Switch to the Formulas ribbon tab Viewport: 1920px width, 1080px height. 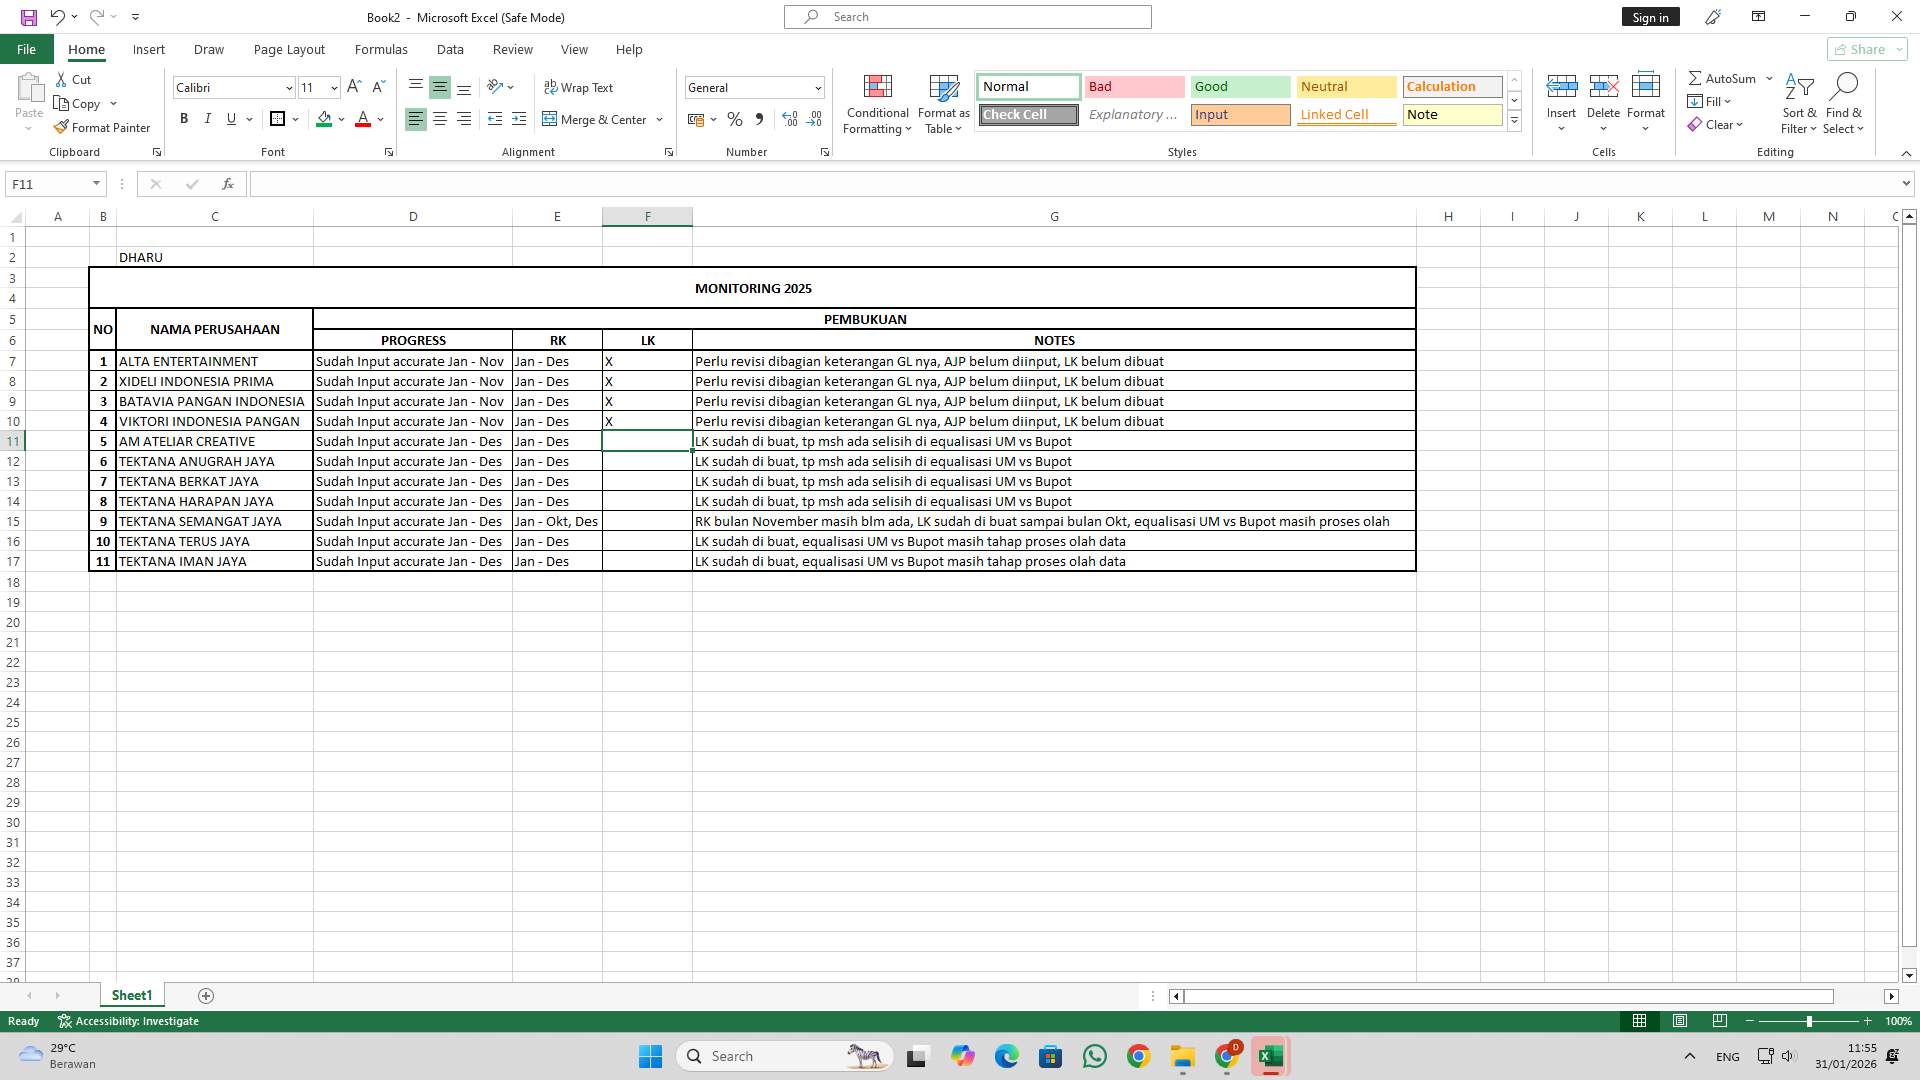point(381,49)
